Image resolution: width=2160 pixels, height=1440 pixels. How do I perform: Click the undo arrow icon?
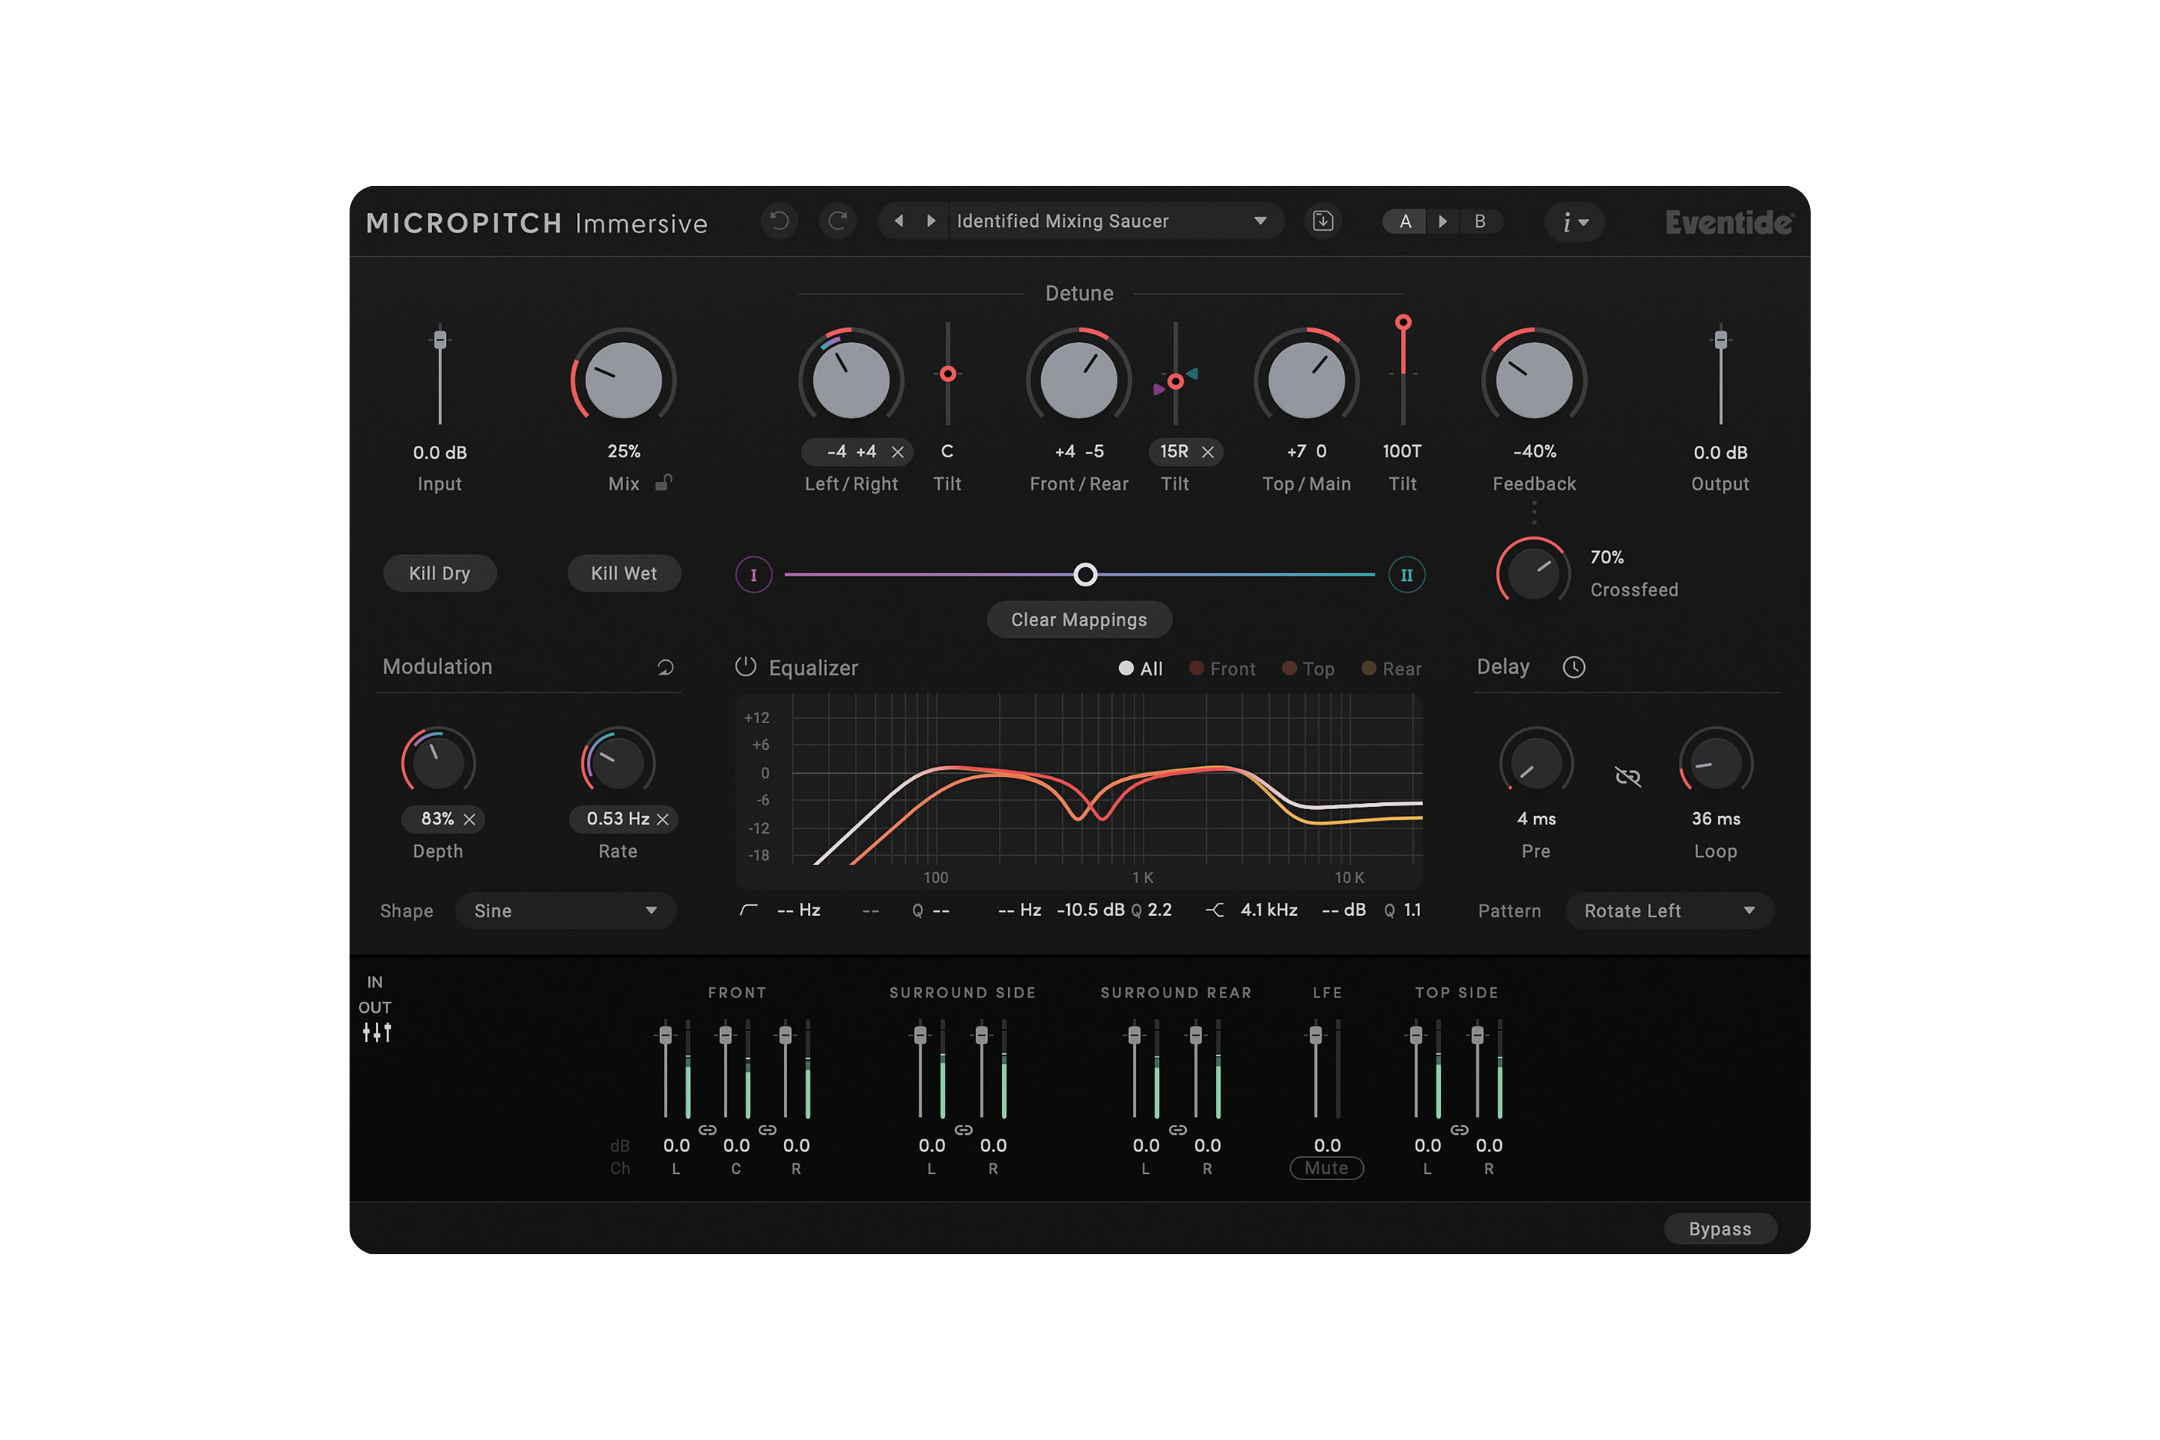[779, 221]
